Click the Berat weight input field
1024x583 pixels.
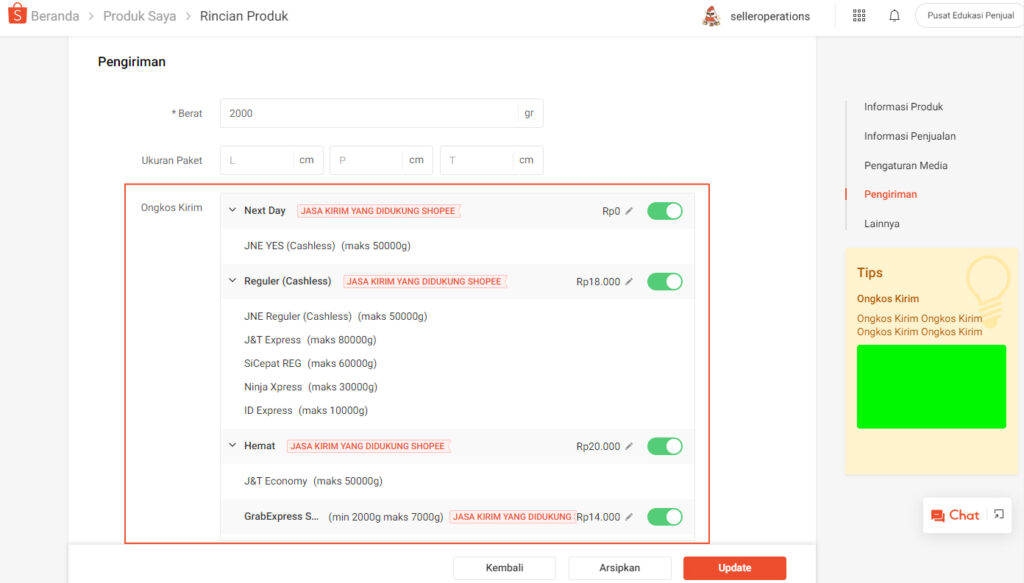(x=381, y=114)
